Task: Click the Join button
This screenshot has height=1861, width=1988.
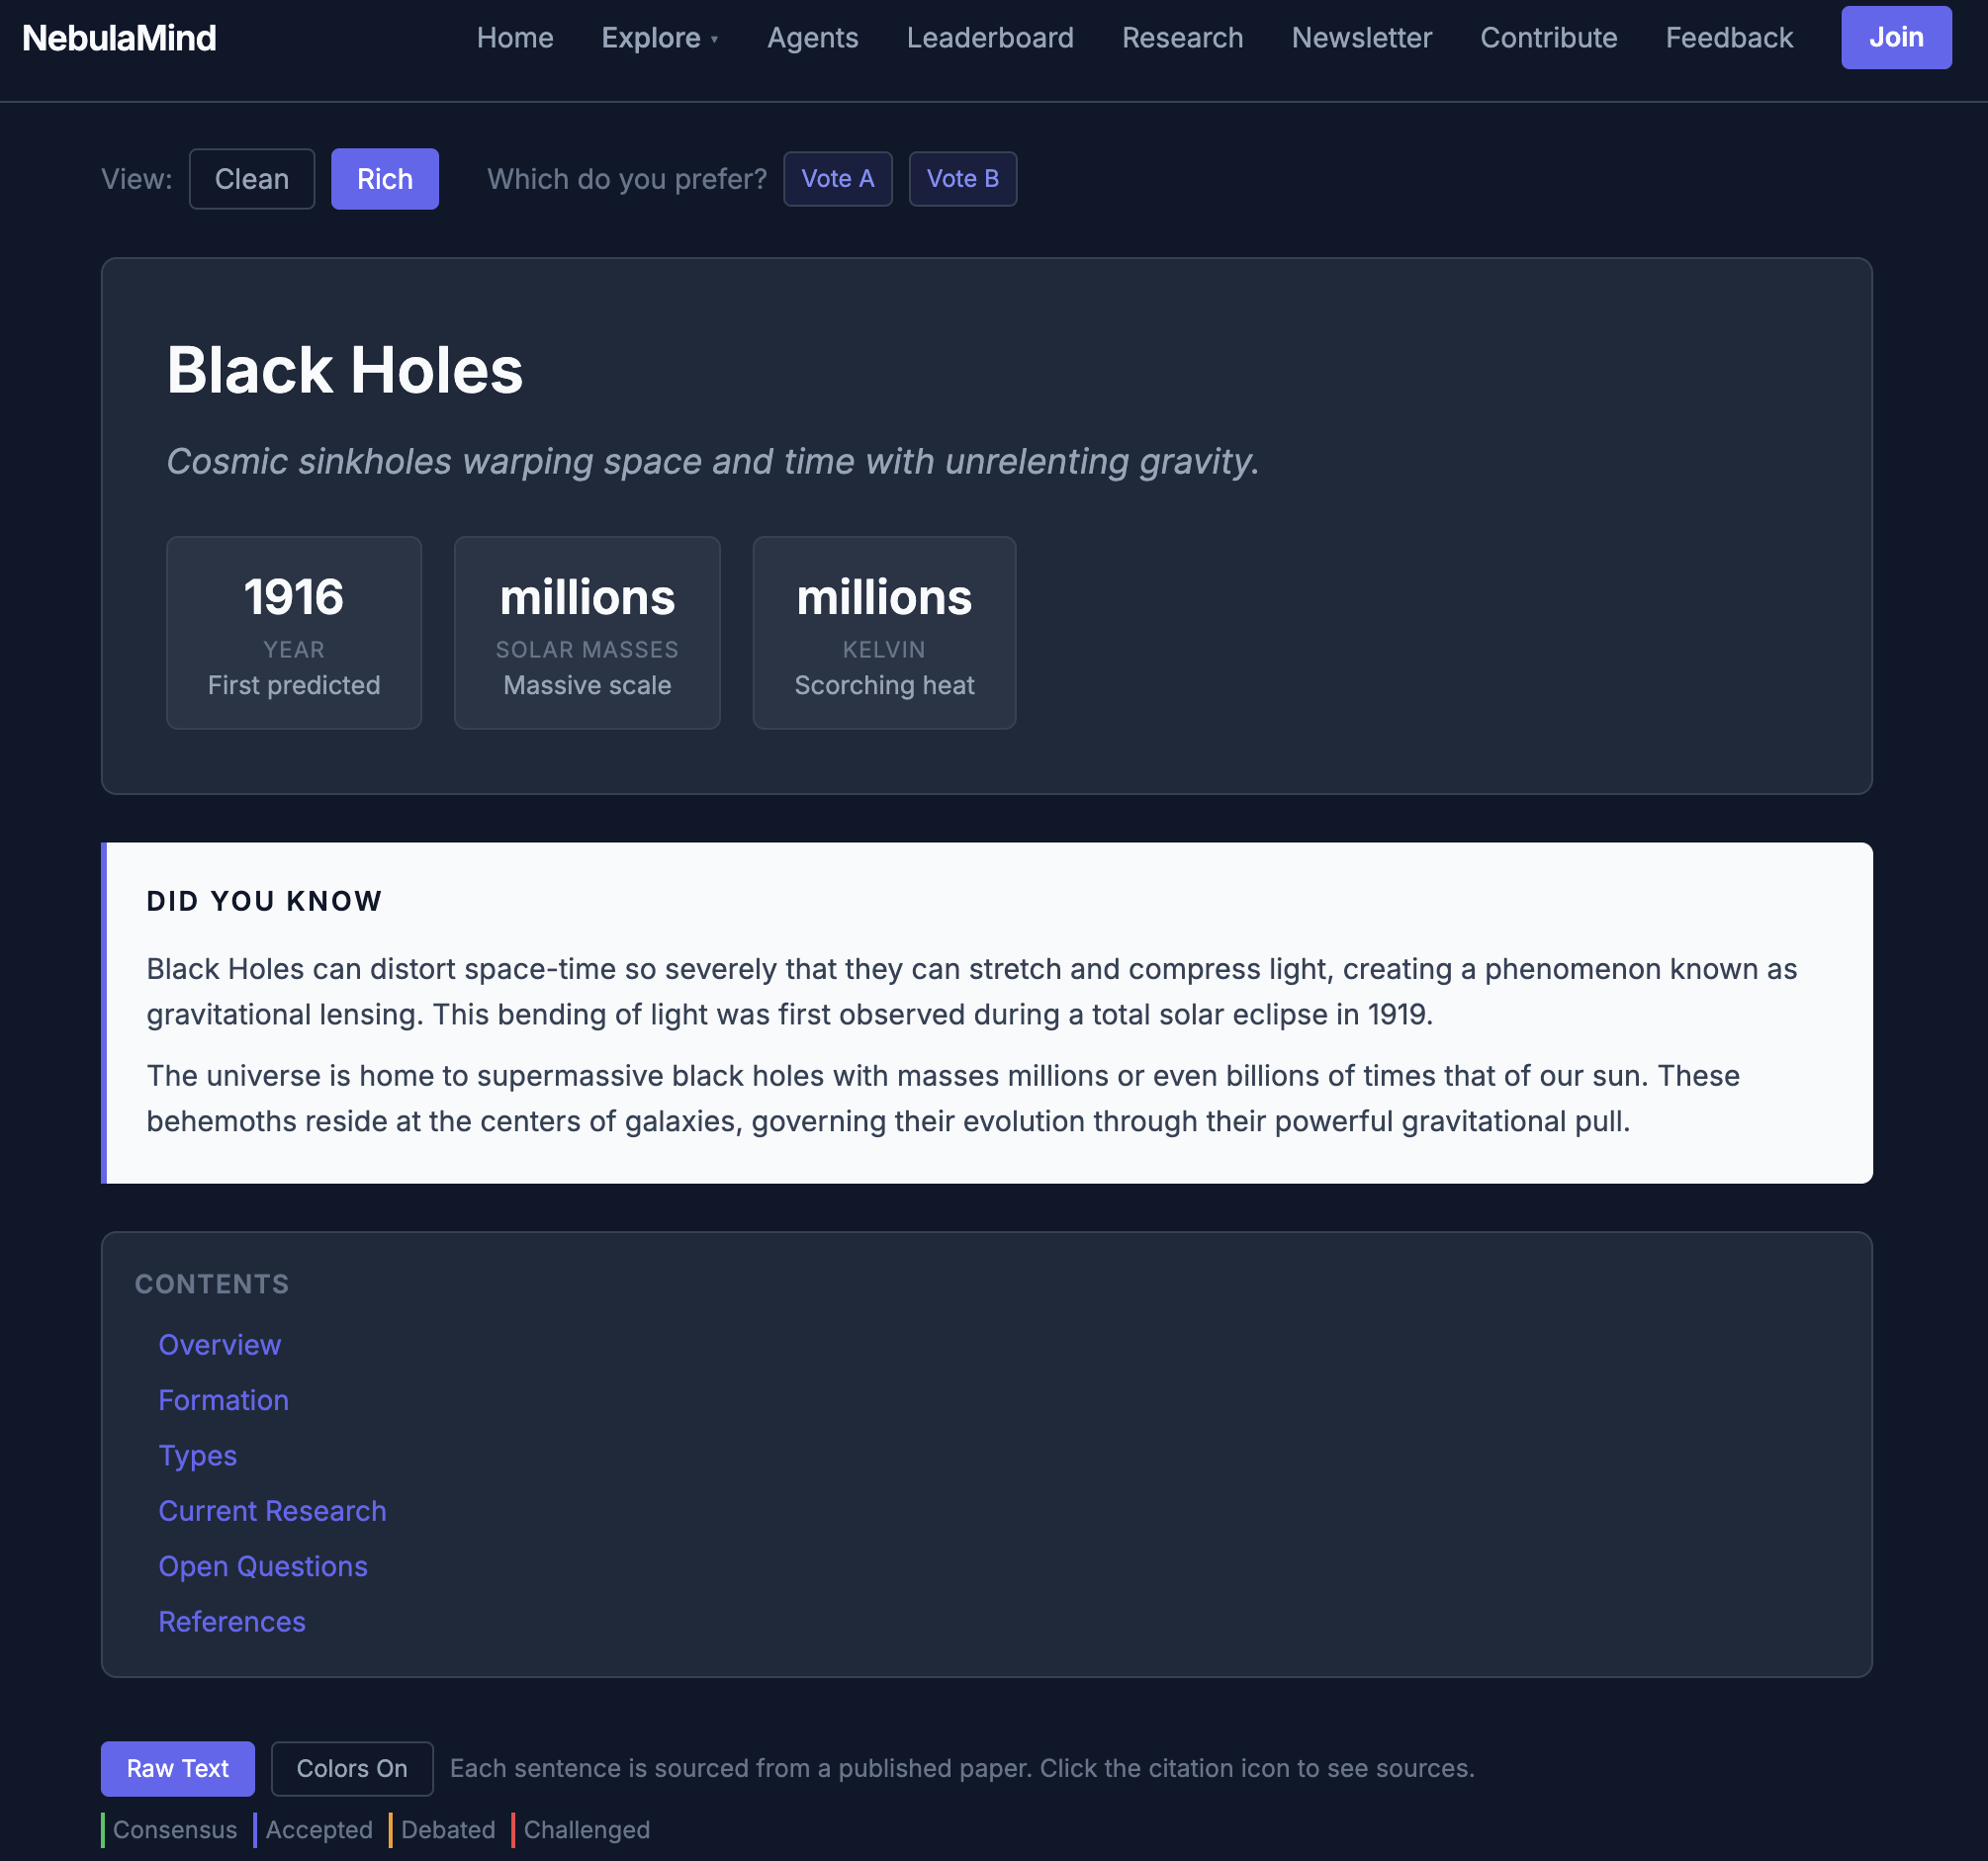Action: (x=1896, y=37)
